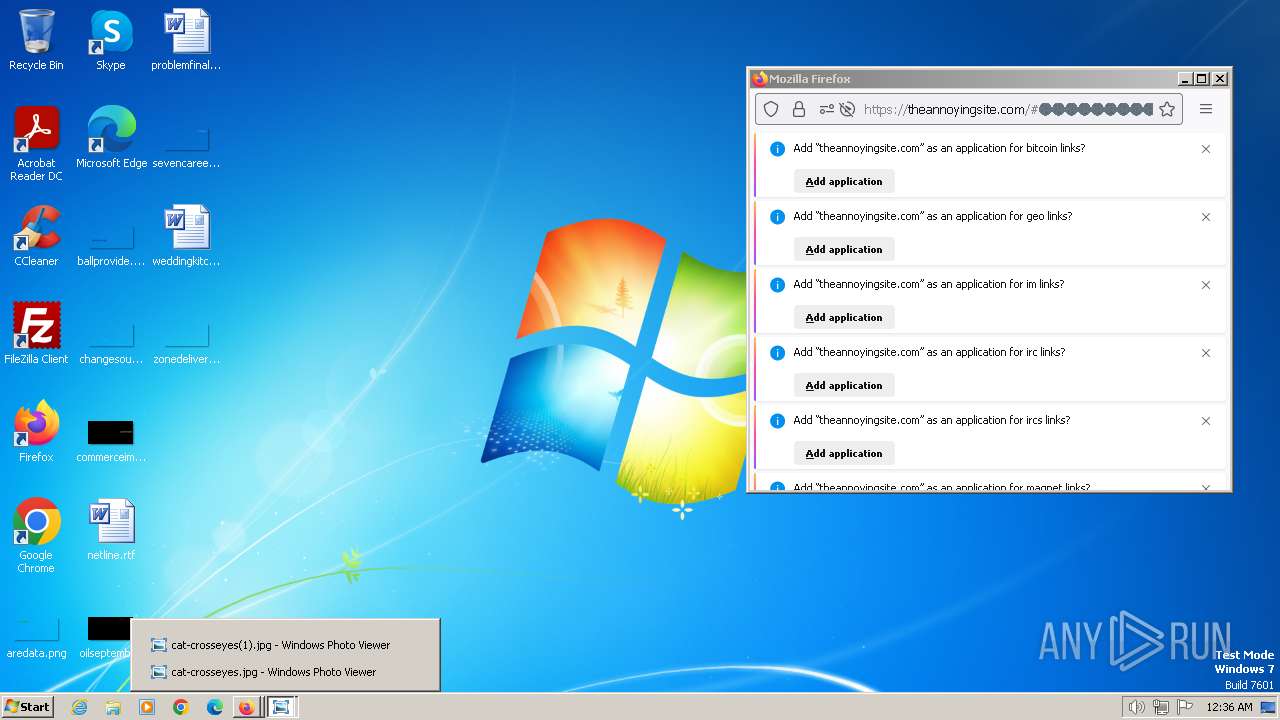The width and height of the screenshot is (1280, 720).
Task: Select the weddingkitc Word document icon
Action: (x=186, y=236)
